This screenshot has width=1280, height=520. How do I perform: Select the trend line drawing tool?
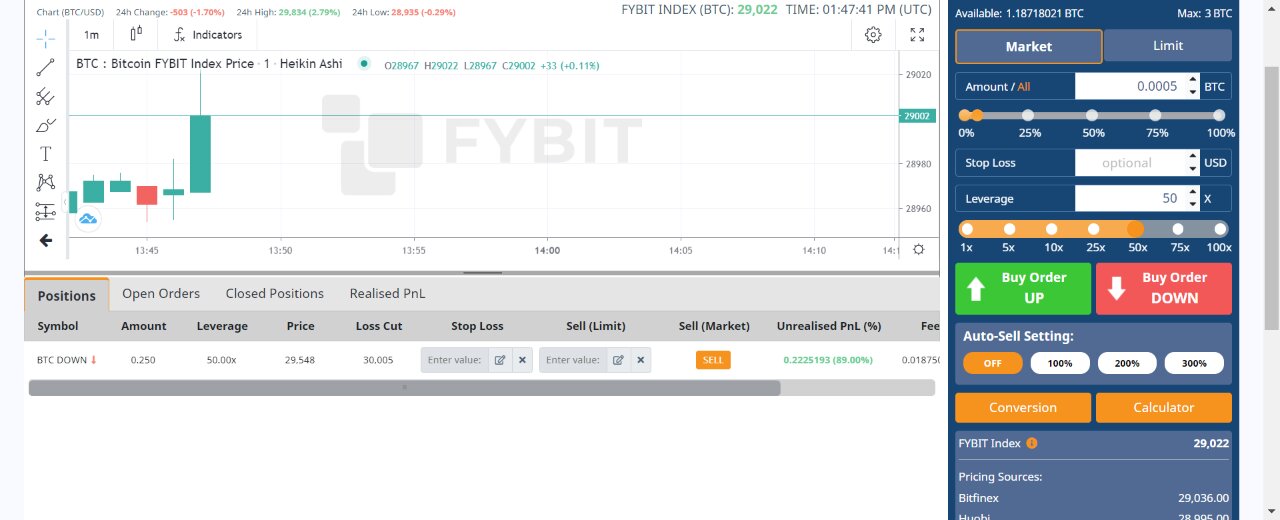coord(46,68)
